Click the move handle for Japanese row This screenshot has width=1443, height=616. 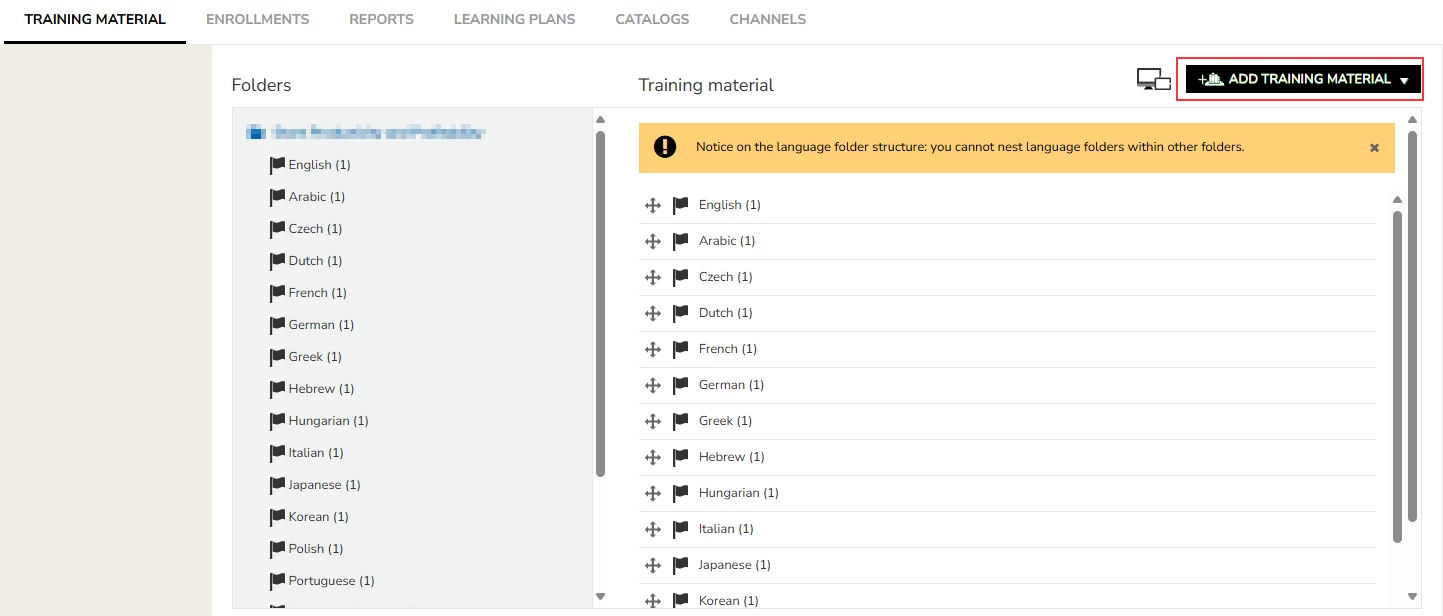click(653, 565)
